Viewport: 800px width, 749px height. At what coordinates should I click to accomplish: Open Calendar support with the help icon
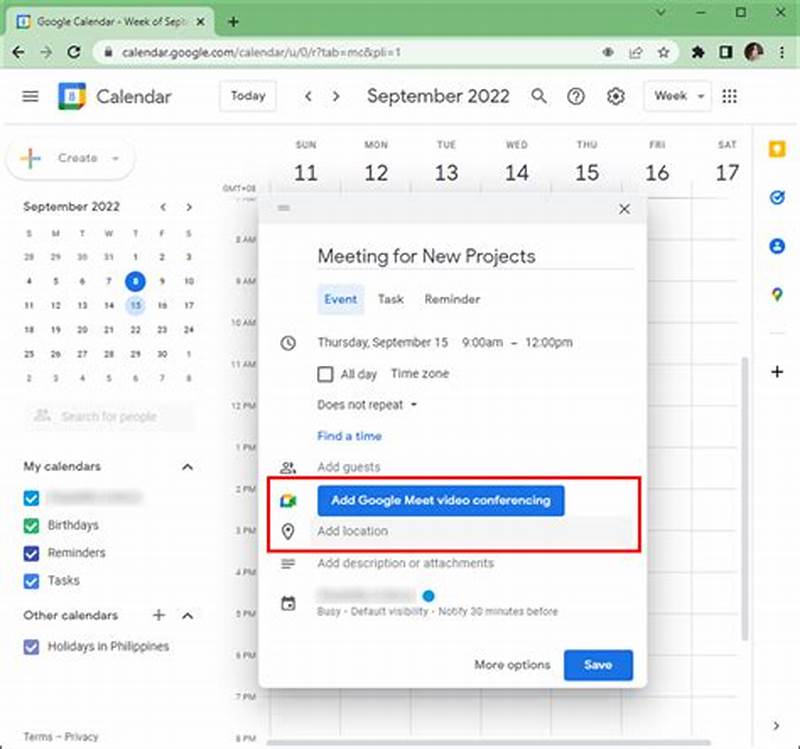point(575,96)
